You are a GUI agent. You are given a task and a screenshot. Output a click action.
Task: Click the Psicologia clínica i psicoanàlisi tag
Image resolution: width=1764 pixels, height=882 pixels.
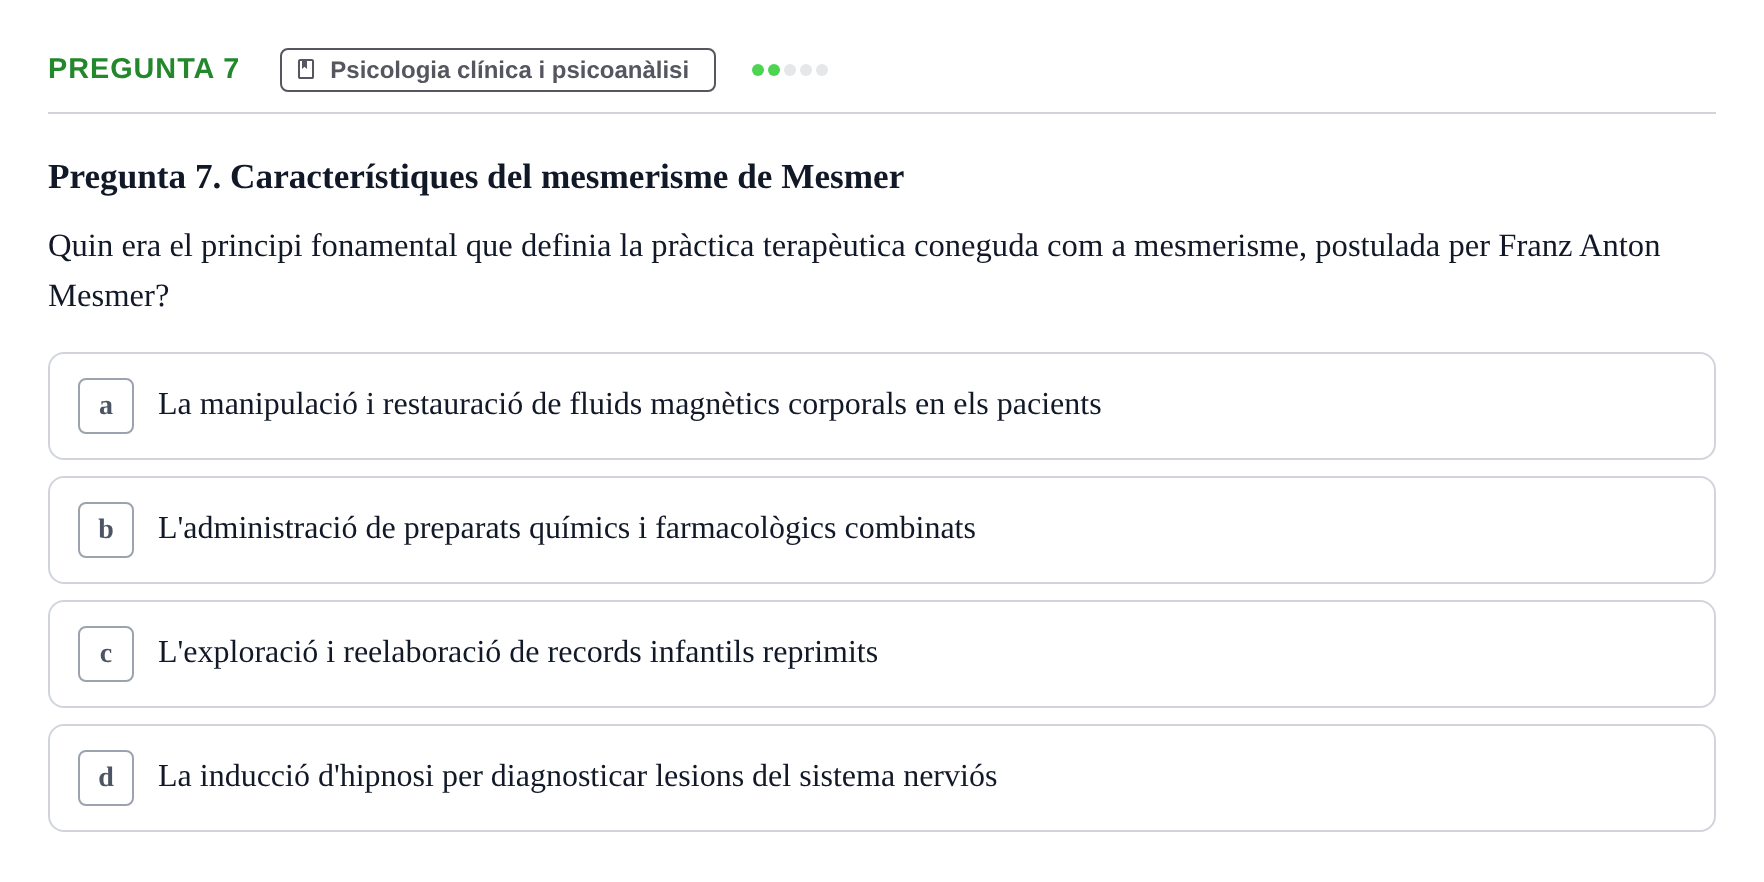(x=498, y=70)
